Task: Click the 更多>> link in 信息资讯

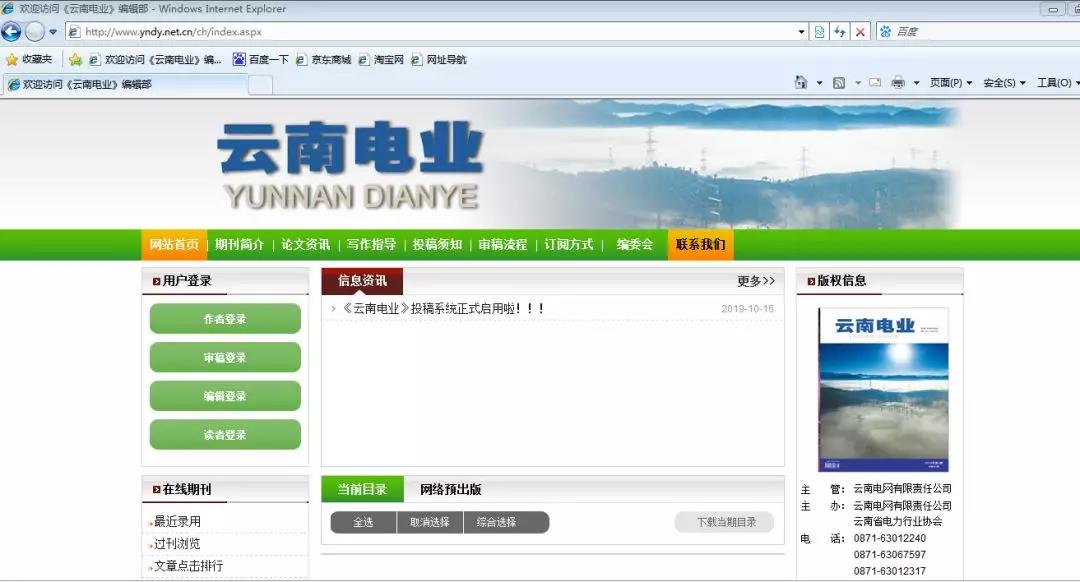Action: click(756, 281)
